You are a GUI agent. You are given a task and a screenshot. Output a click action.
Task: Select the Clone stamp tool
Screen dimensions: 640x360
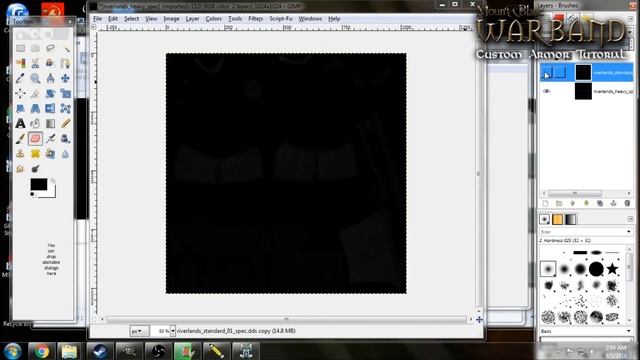(x=20, y=154)
